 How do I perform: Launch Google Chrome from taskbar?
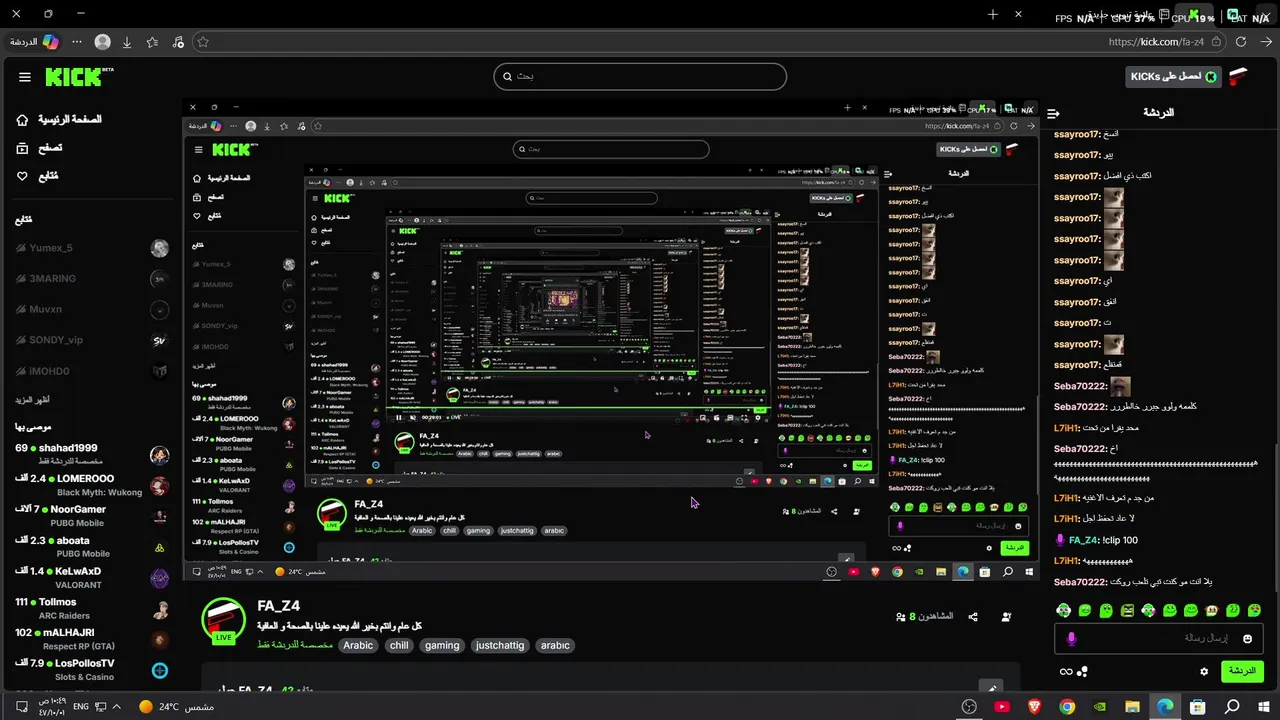(1067, 707)
